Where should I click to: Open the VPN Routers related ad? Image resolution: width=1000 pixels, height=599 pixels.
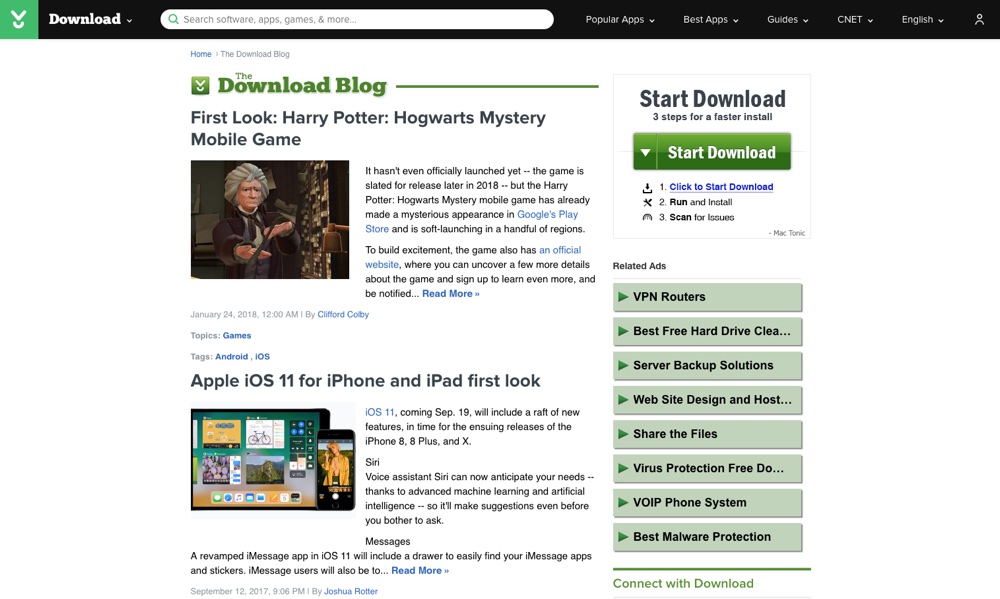coord(707,297)
